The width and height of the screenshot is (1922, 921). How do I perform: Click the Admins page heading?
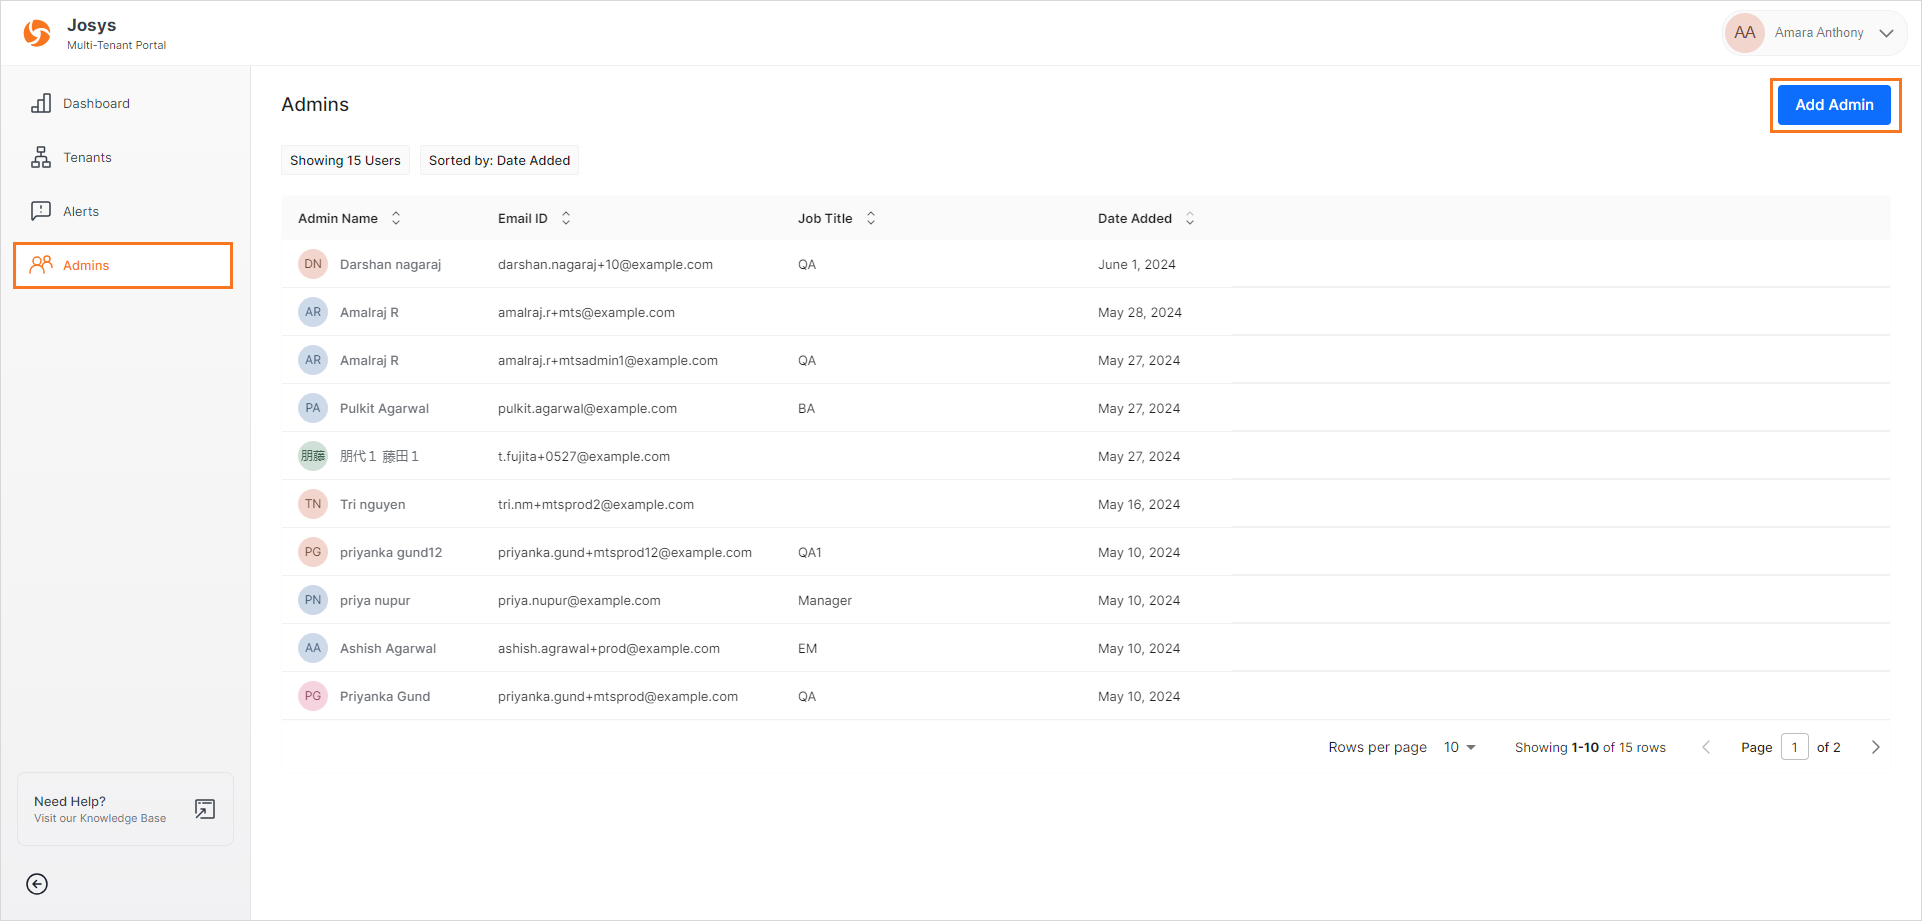315,104
